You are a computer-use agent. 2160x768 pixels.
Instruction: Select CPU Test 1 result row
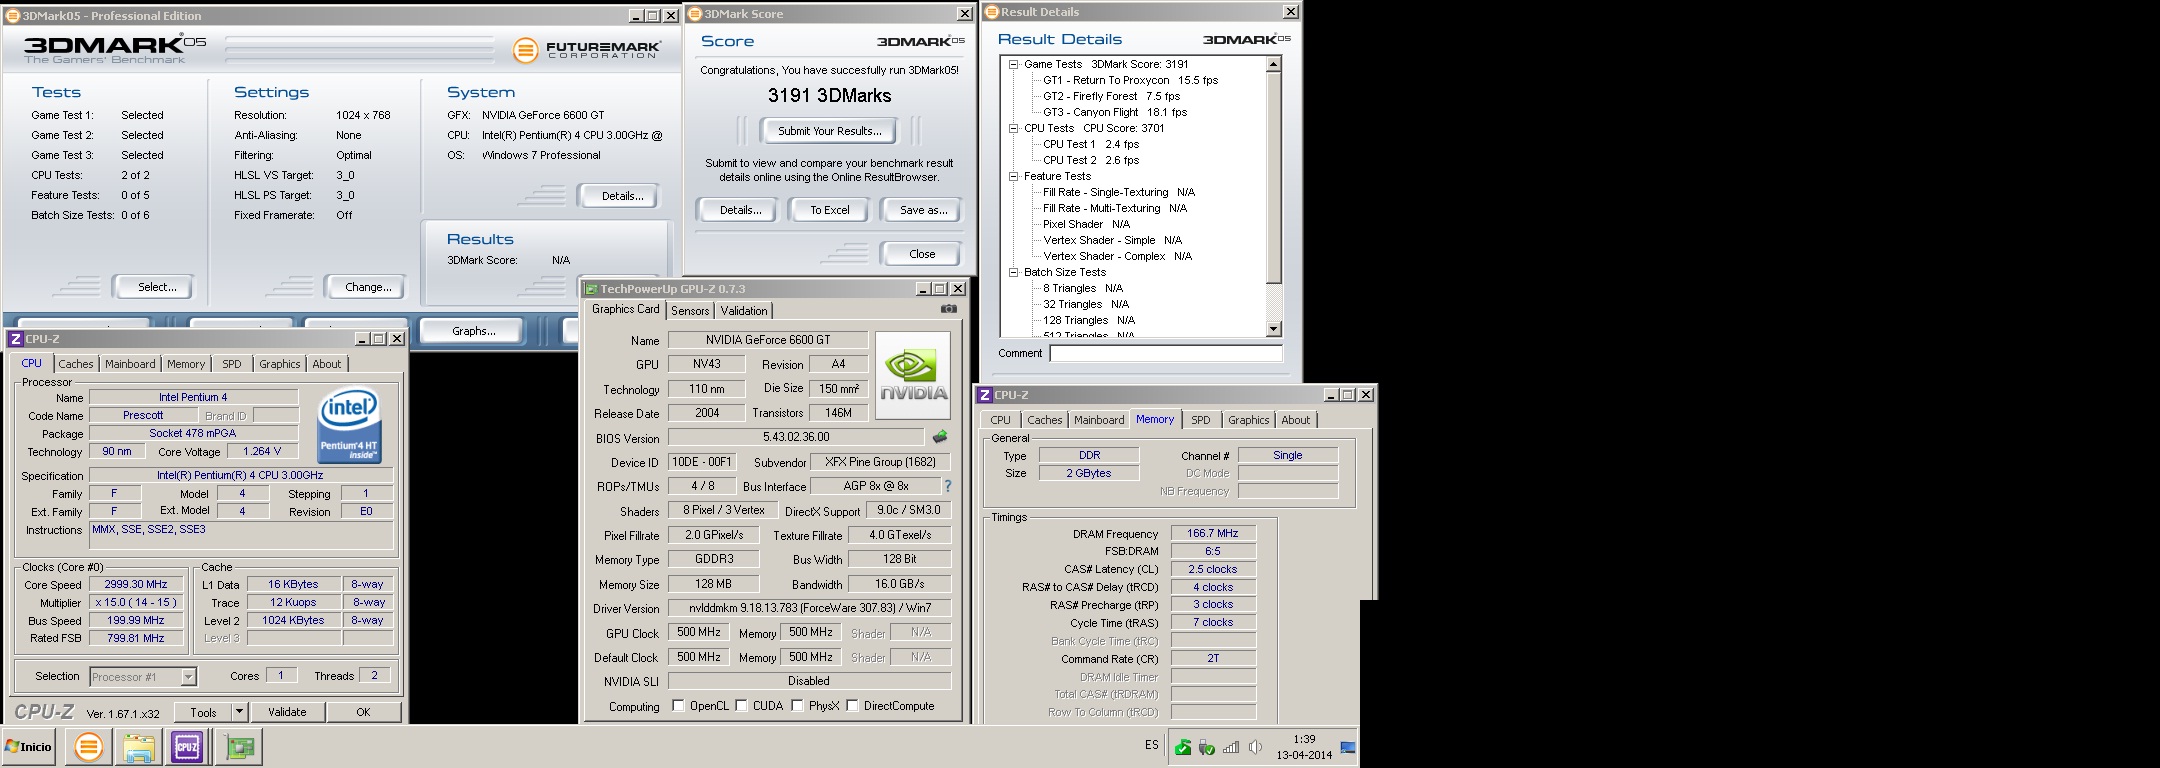click(x=1091, y=144)
